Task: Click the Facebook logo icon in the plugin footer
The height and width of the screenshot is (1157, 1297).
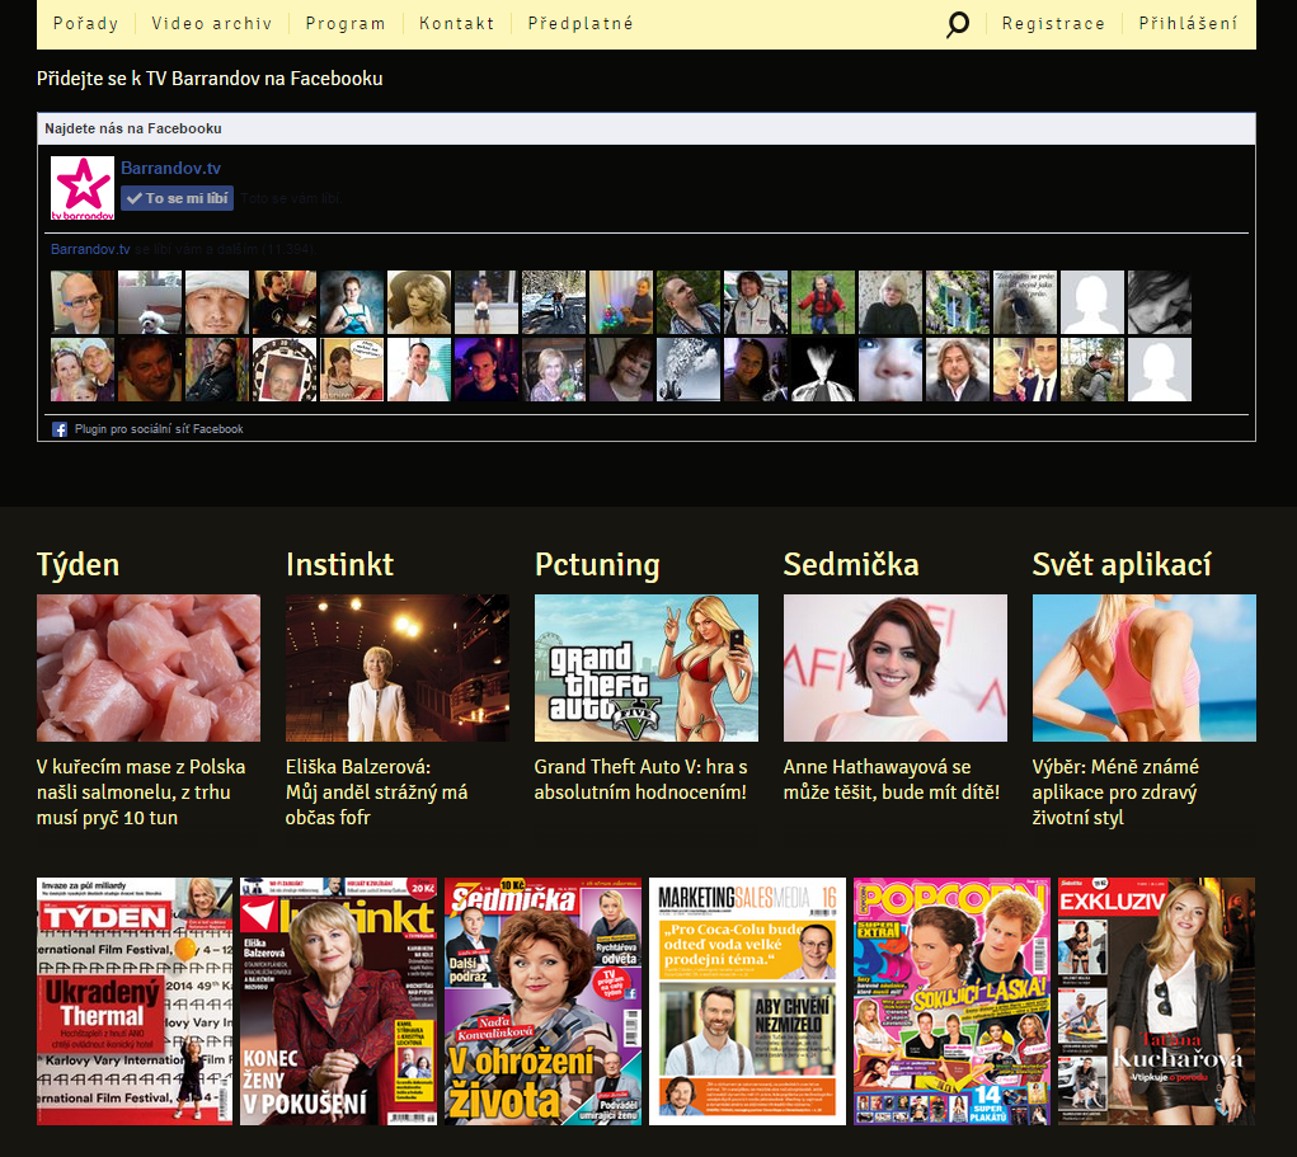Action: 59,429
